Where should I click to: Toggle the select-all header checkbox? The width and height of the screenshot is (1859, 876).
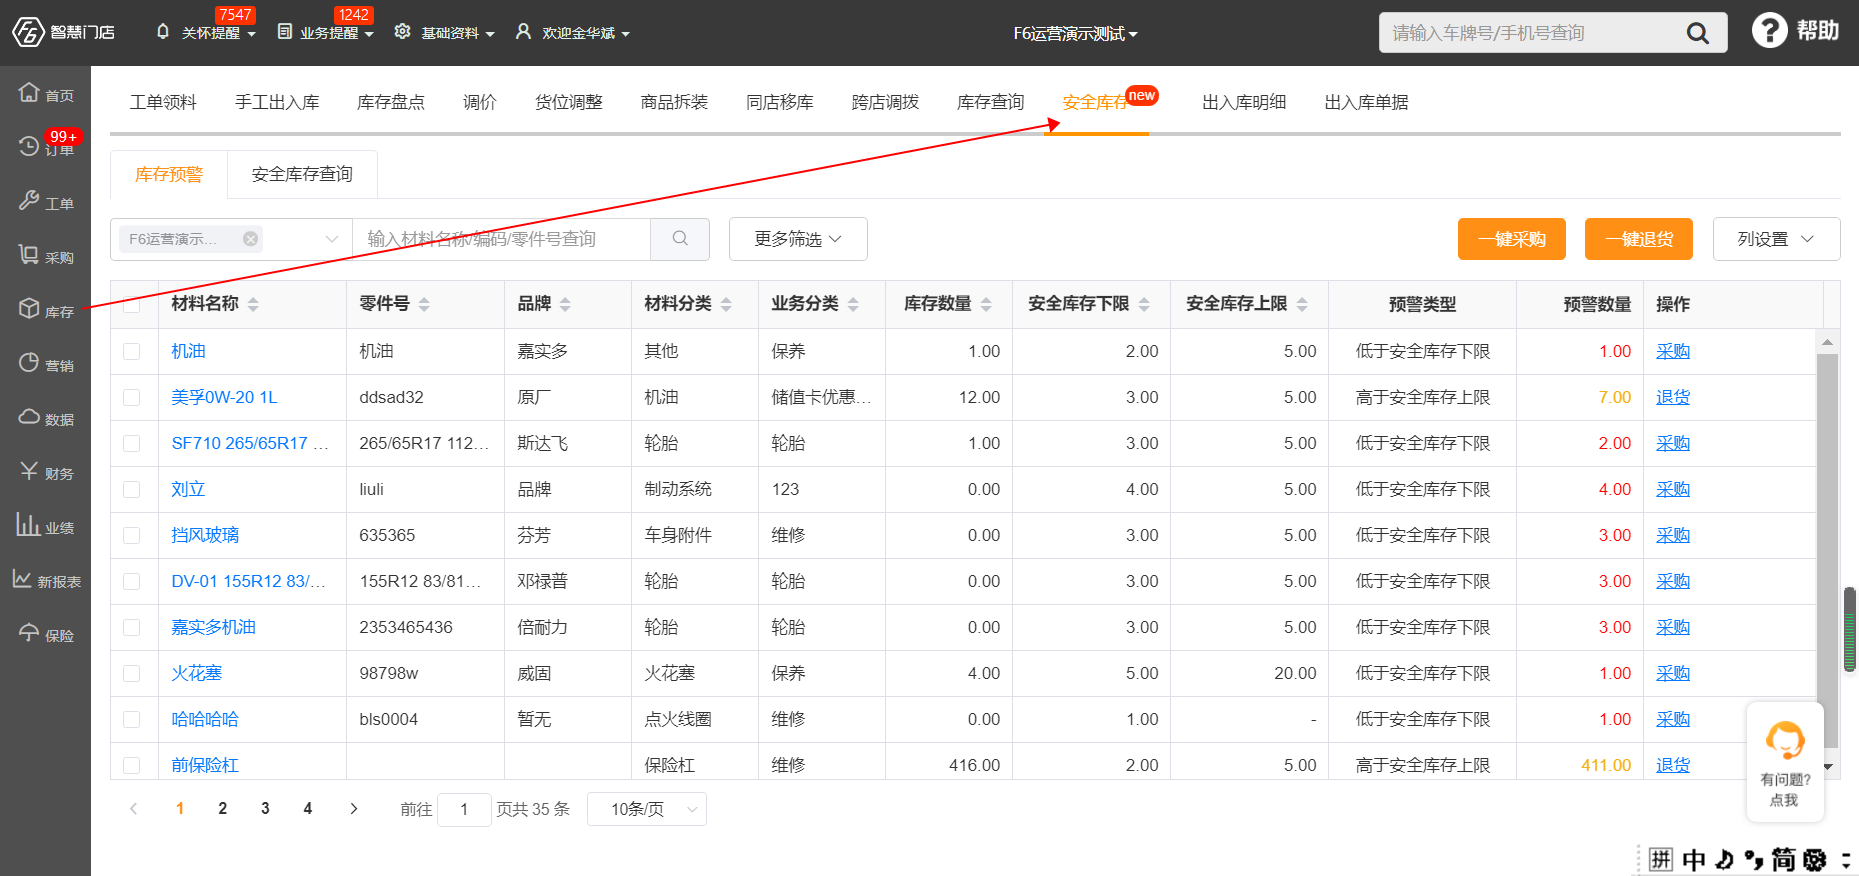point(132,305)
